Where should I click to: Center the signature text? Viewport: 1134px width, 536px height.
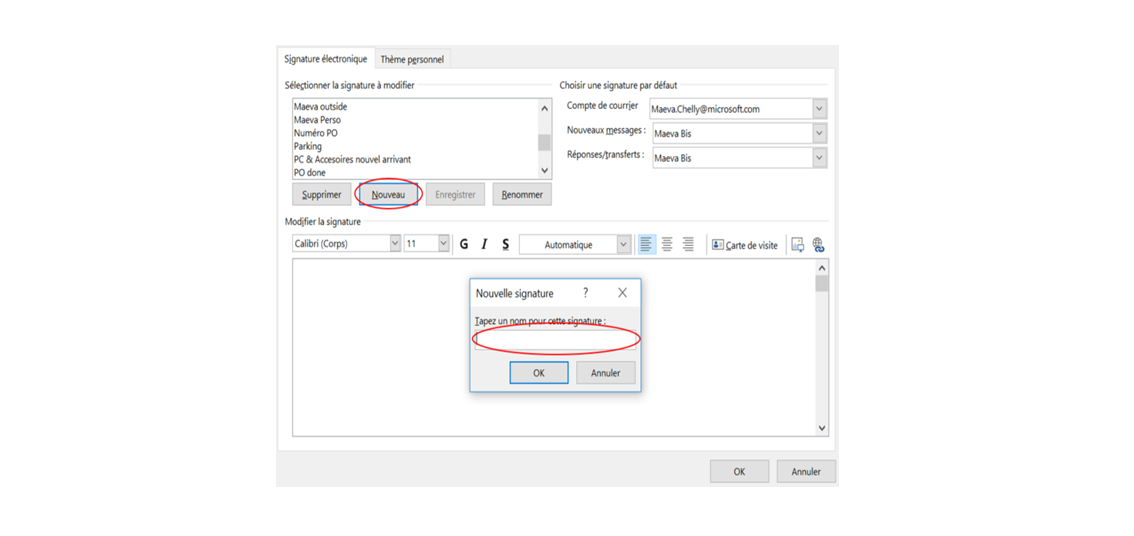click(667, 244)
